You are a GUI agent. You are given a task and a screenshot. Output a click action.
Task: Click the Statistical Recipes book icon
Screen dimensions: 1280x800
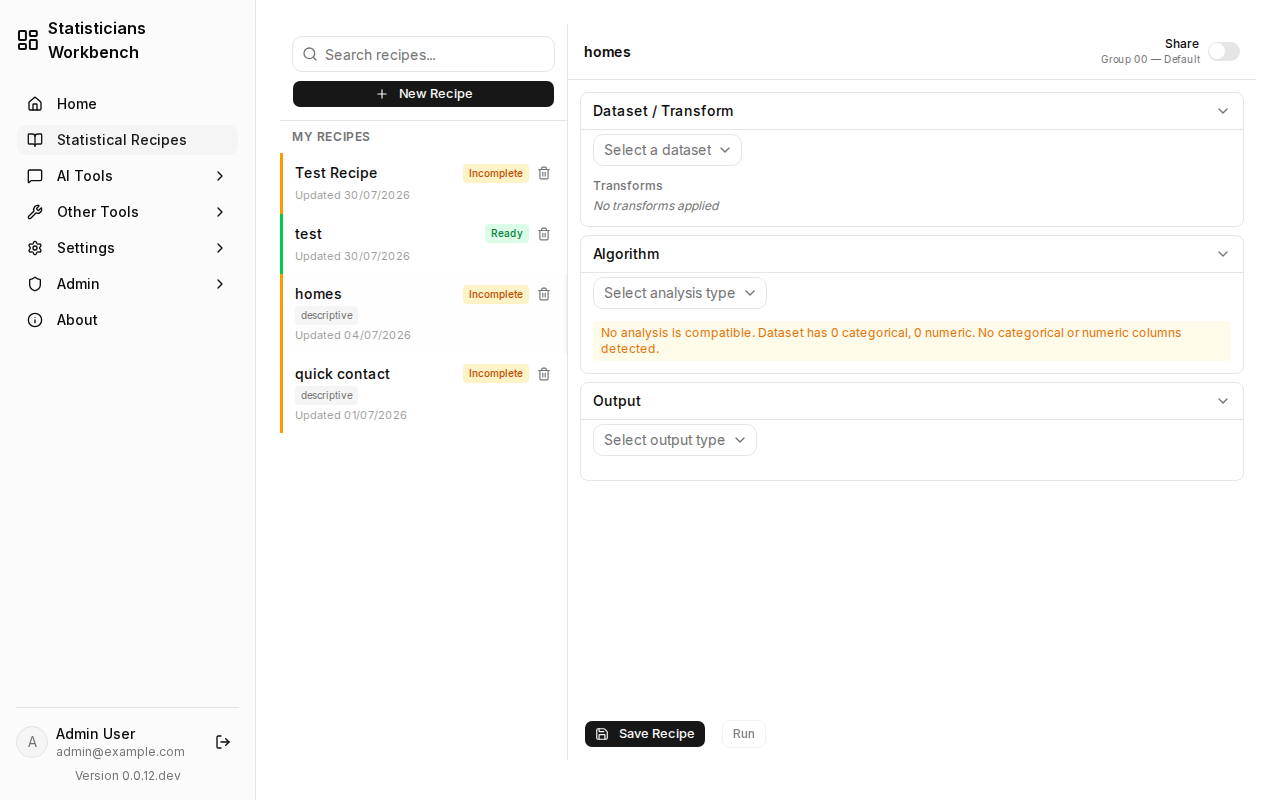(35, 140)
